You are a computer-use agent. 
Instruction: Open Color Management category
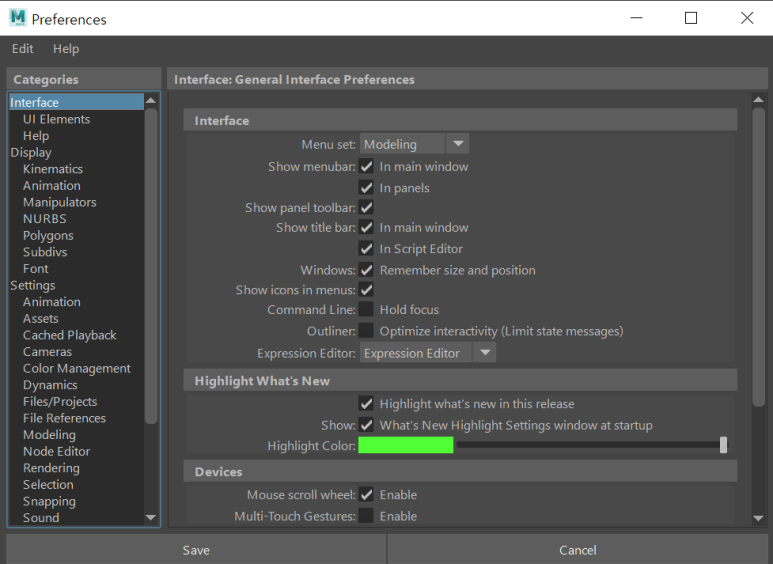[x=77, y=368]
